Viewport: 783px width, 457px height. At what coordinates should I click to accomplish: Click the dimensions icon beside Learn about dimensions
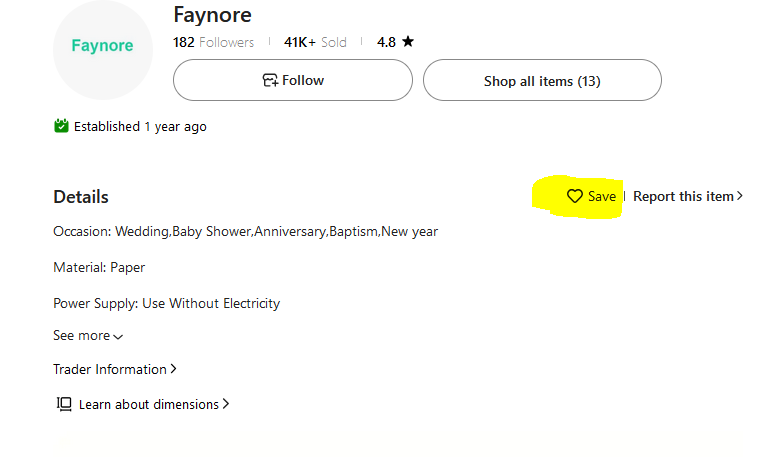click(64, 404)
